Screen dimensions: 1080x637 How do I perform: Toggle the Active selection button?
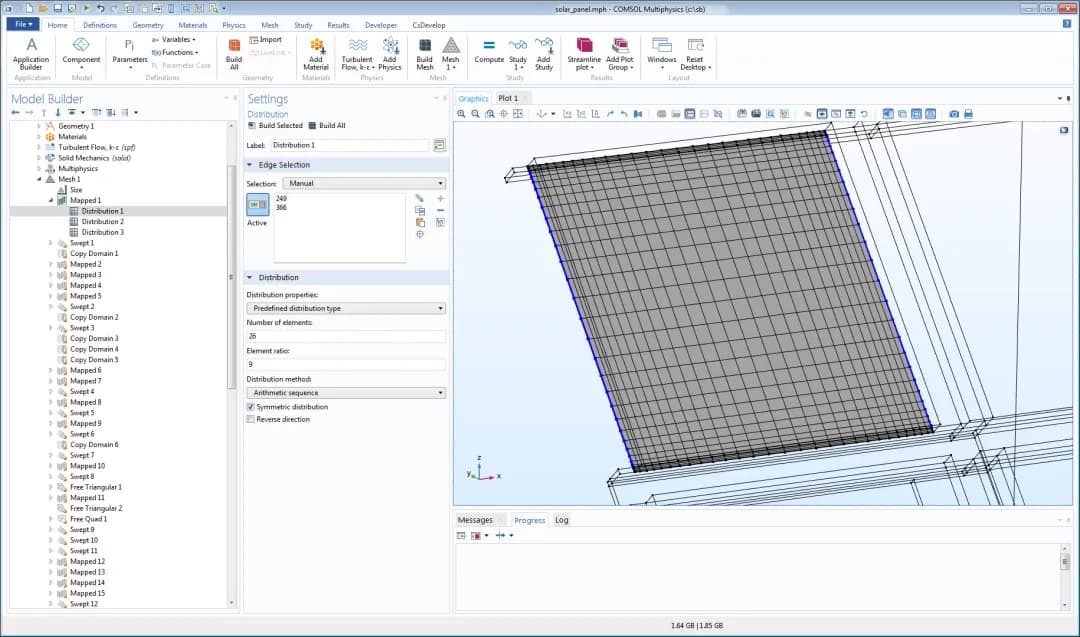click(257, 205)
